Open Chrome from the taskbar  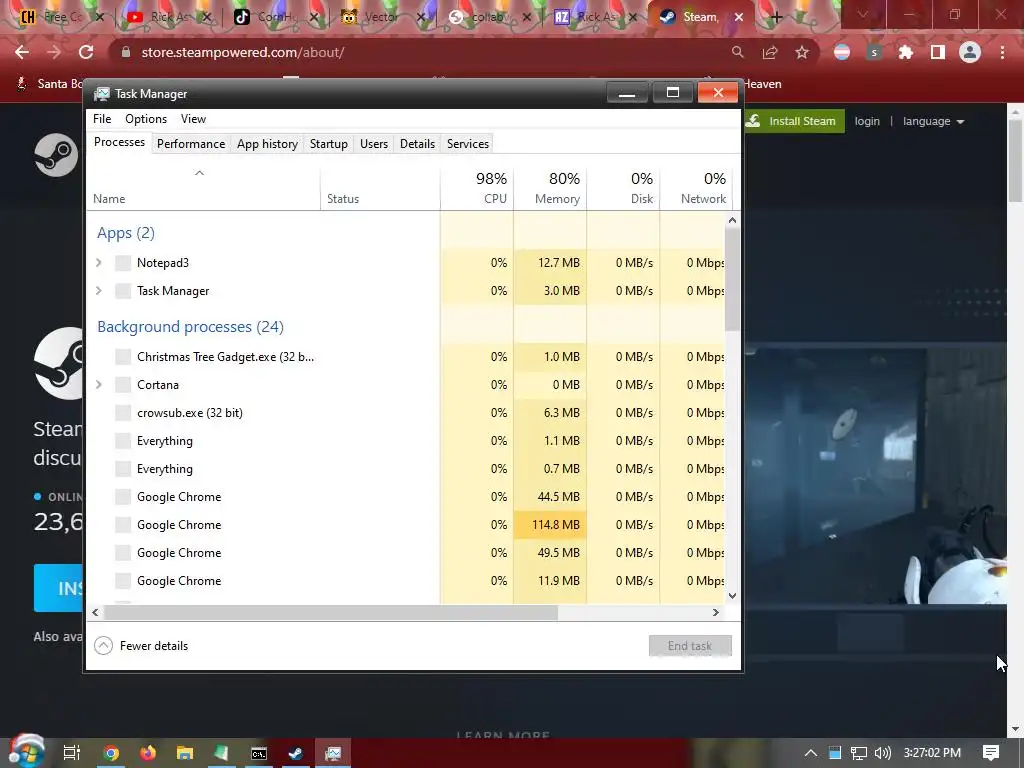tap(111, 753)
